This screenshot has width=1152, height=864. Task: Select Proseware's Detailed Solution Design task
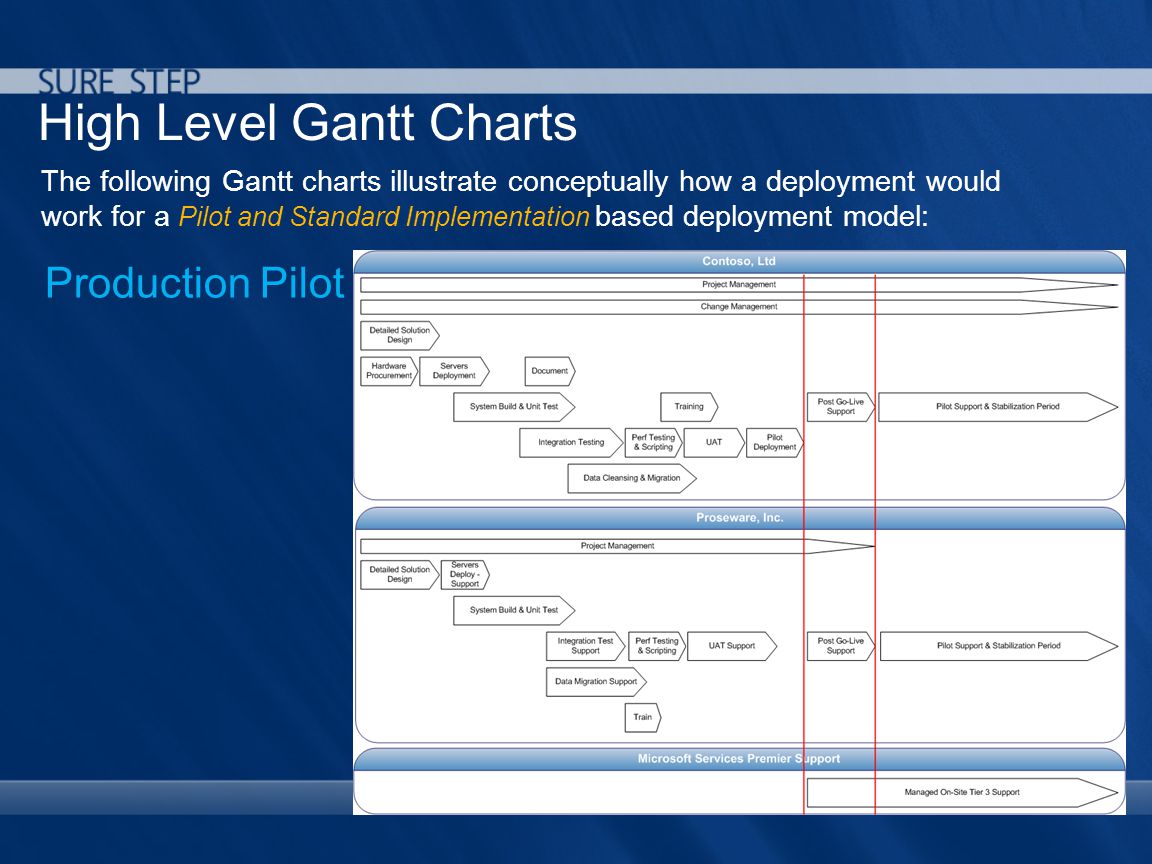[400, 575]
